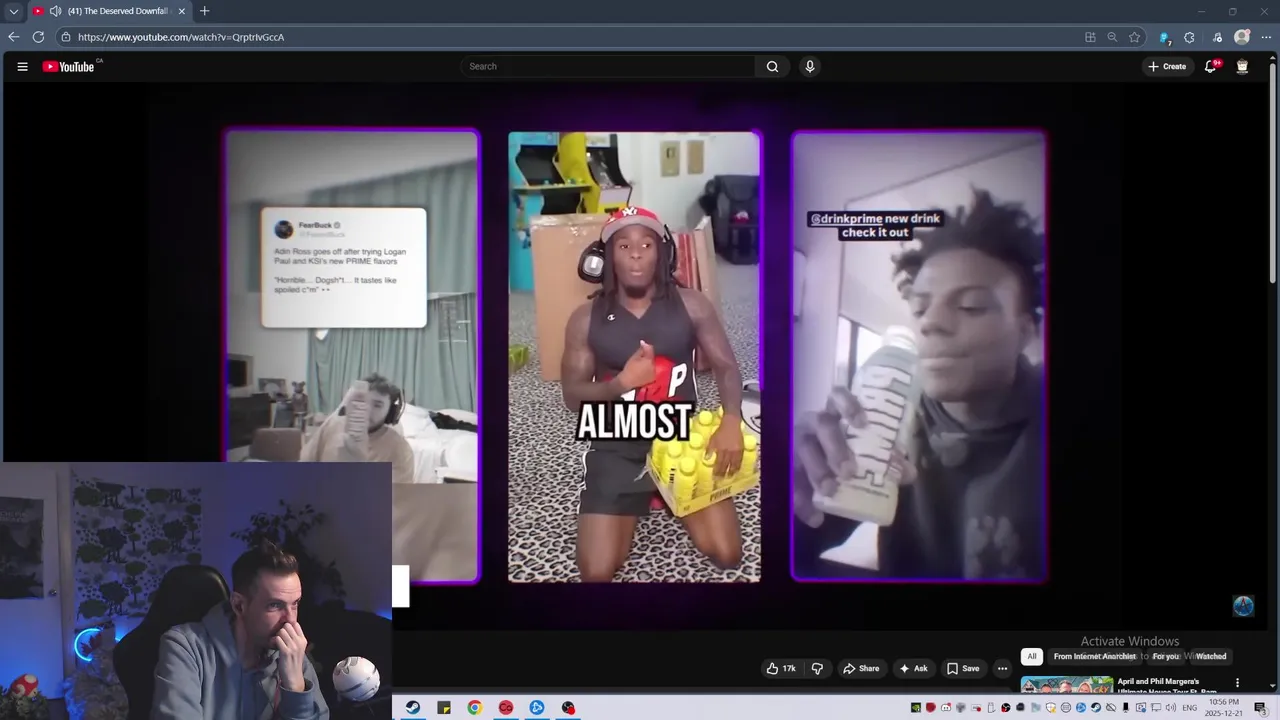Image resolution: width=1280 pixels, height=720 pixels.
Task: Close The Deserved Downfall tab
Action: [182, 11]
